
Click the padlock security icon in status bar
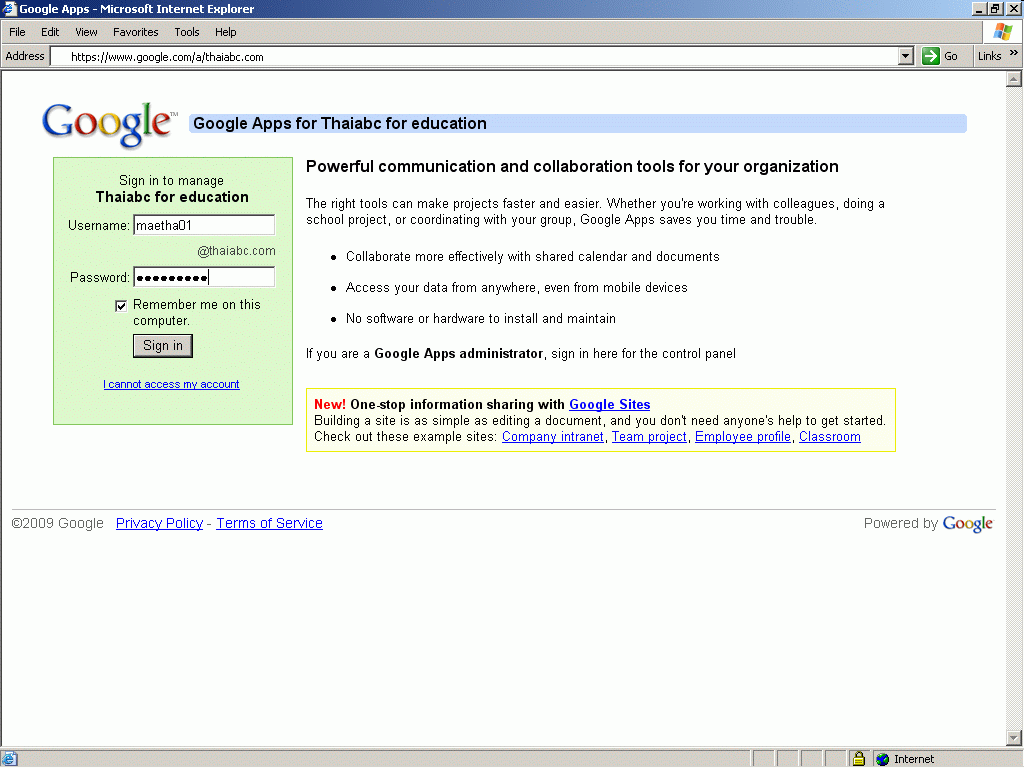click(858, 759)
